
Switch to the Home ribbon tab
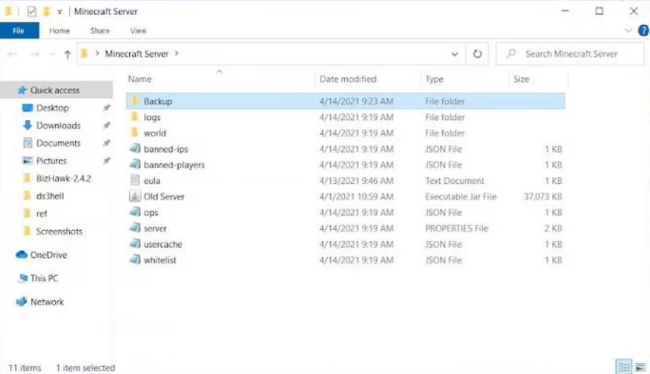tap(59, 31)
